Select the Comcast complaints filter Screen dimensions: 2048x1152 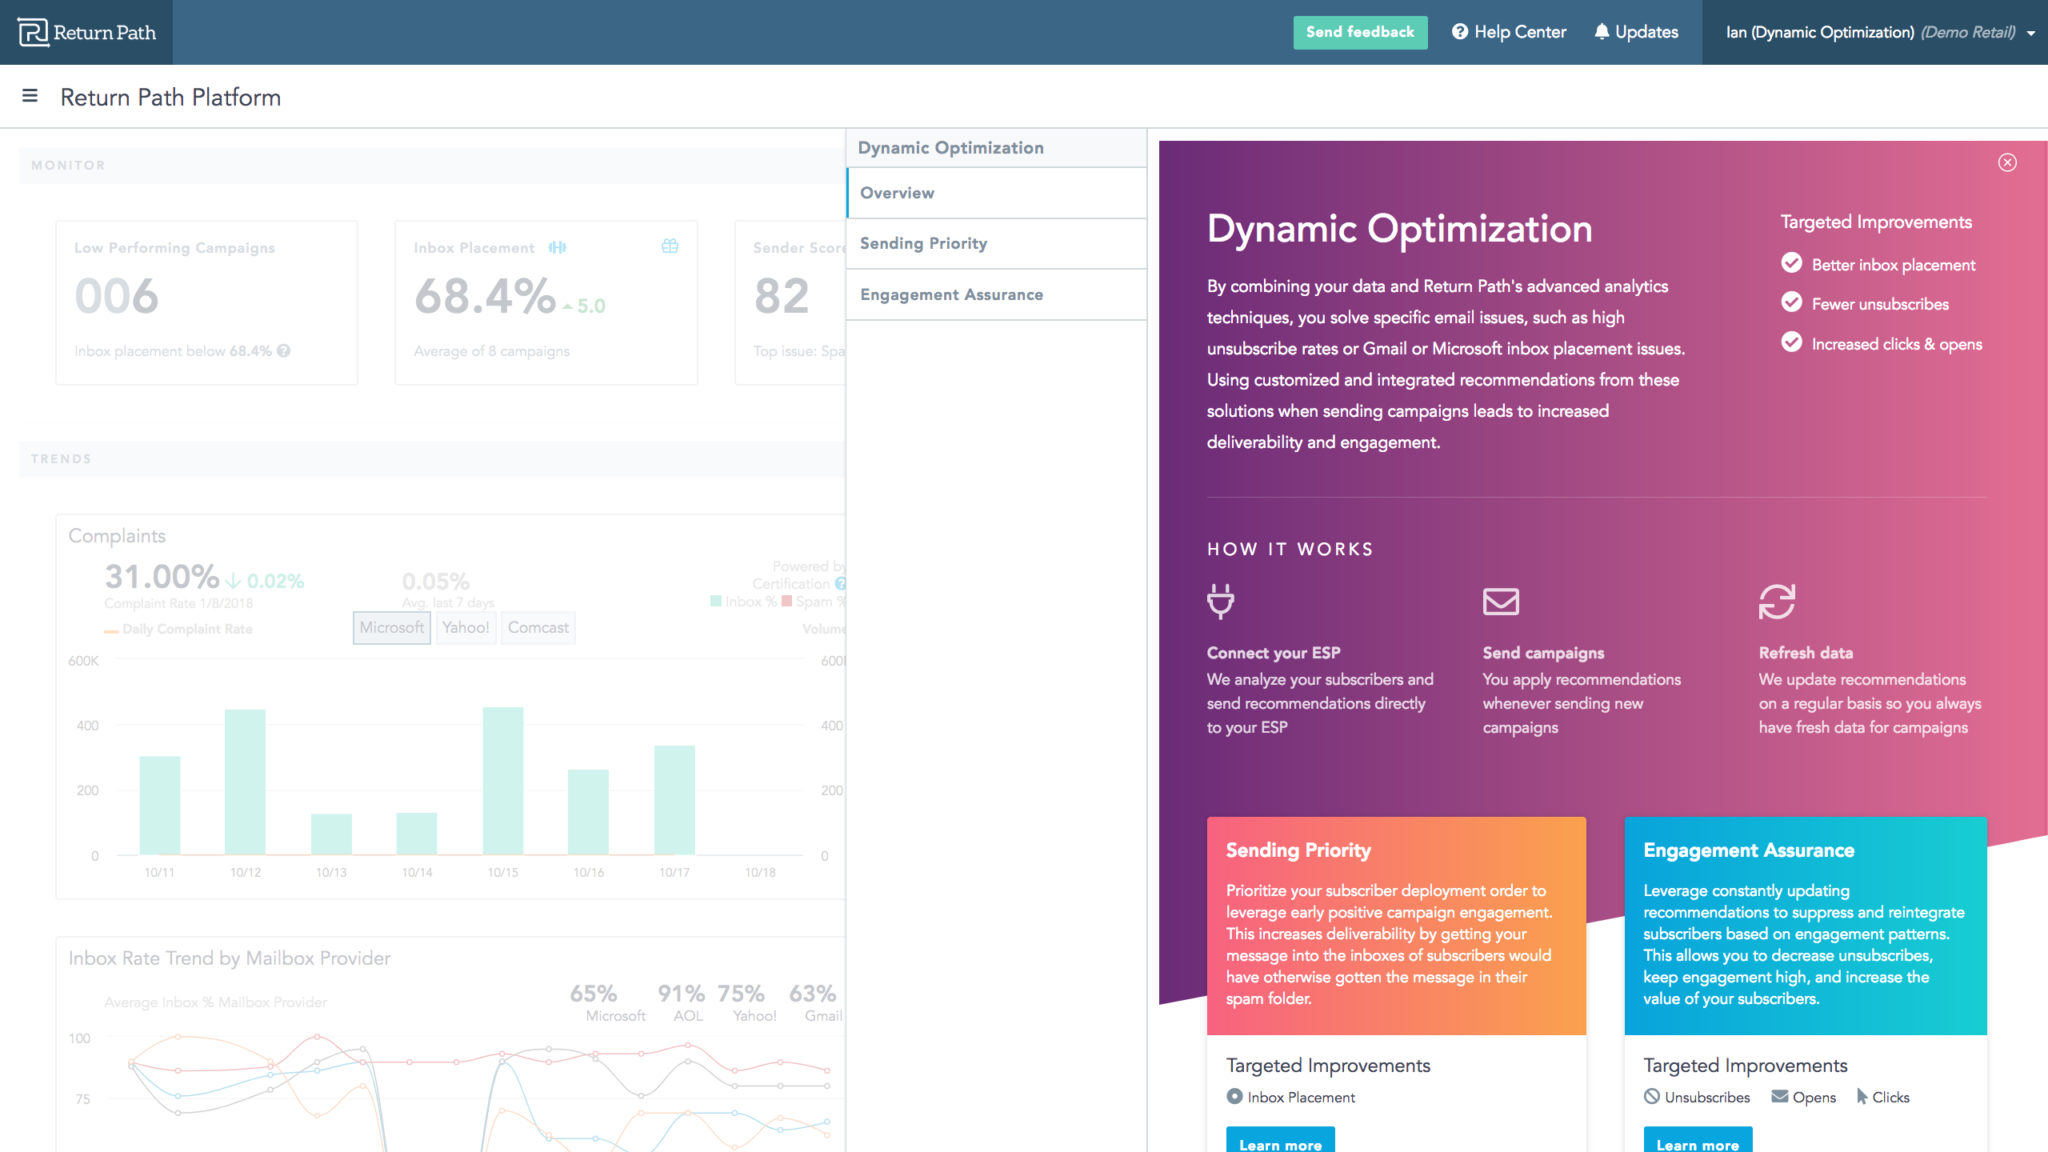(538, 627)
